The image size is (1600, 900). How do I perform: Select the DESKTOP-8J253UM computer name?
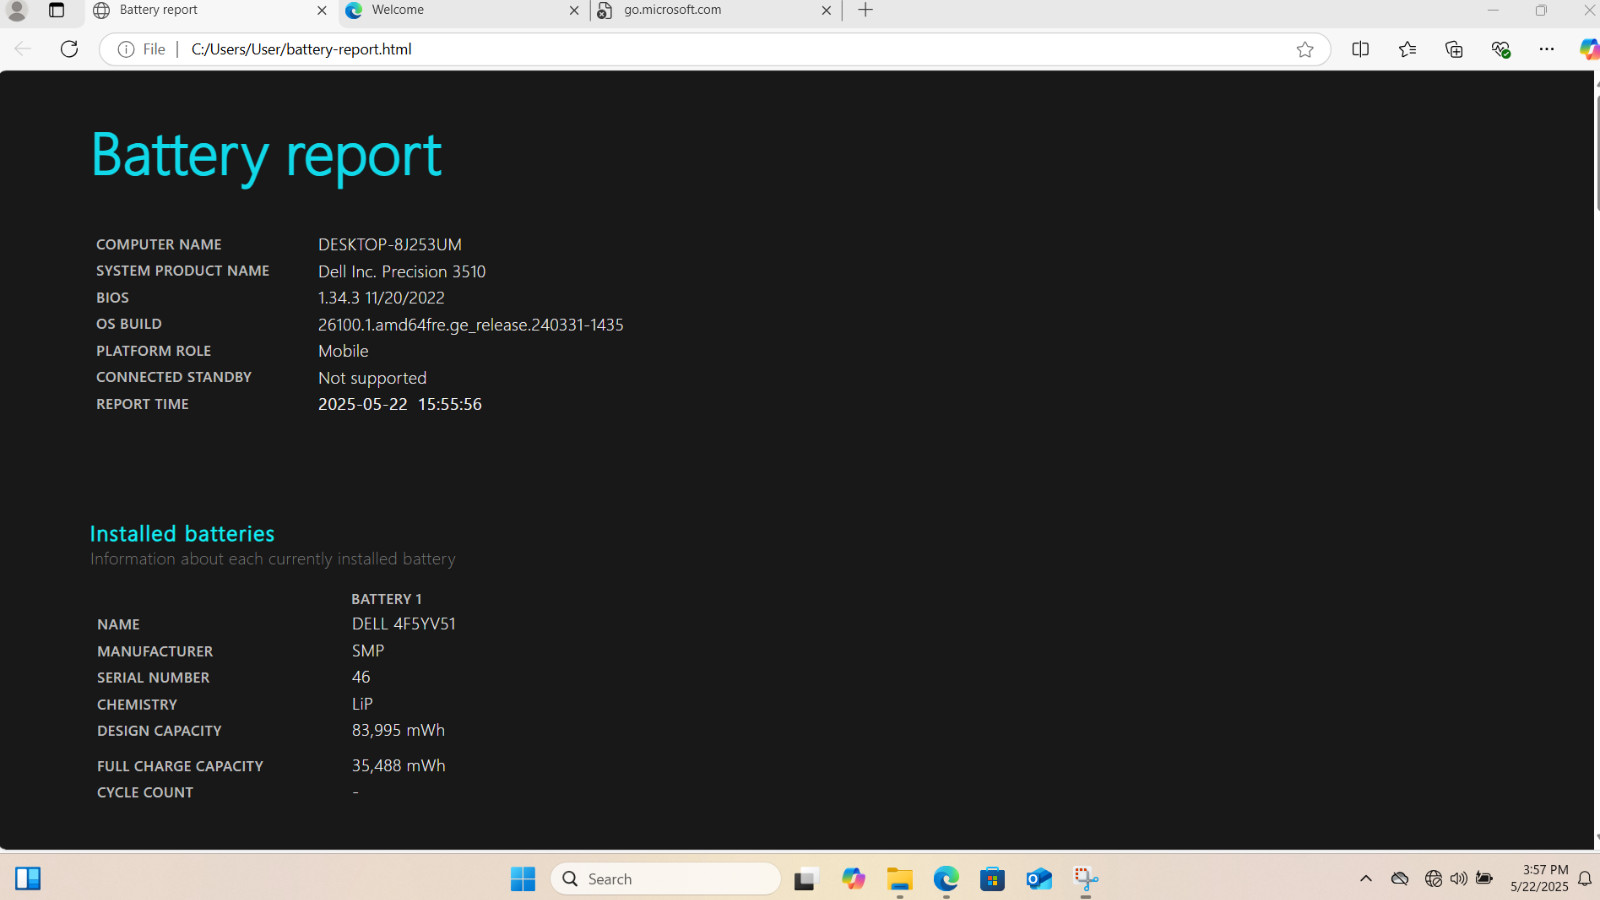[x=390, y=244]
